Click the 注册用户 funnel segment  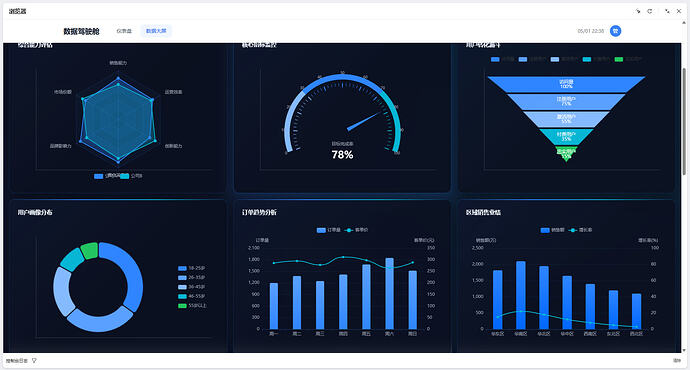coord(566,101)
